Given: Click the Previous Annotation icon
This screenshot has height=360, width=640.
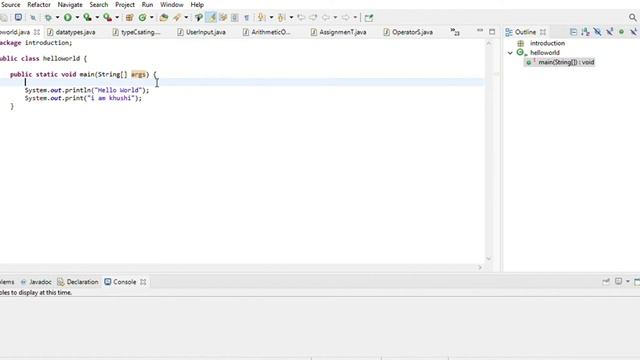Looking at the screenshot, I should tap(282, 18).
